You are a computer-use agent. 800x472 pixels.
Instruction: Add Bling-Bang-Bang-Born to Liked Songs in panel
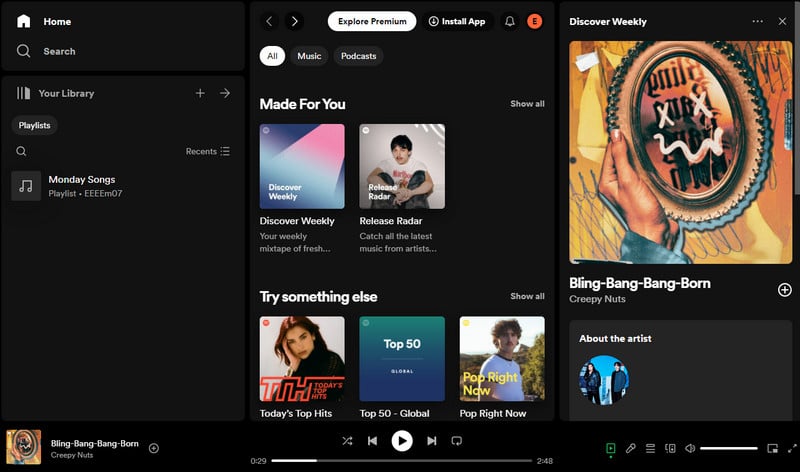point(784,289)
